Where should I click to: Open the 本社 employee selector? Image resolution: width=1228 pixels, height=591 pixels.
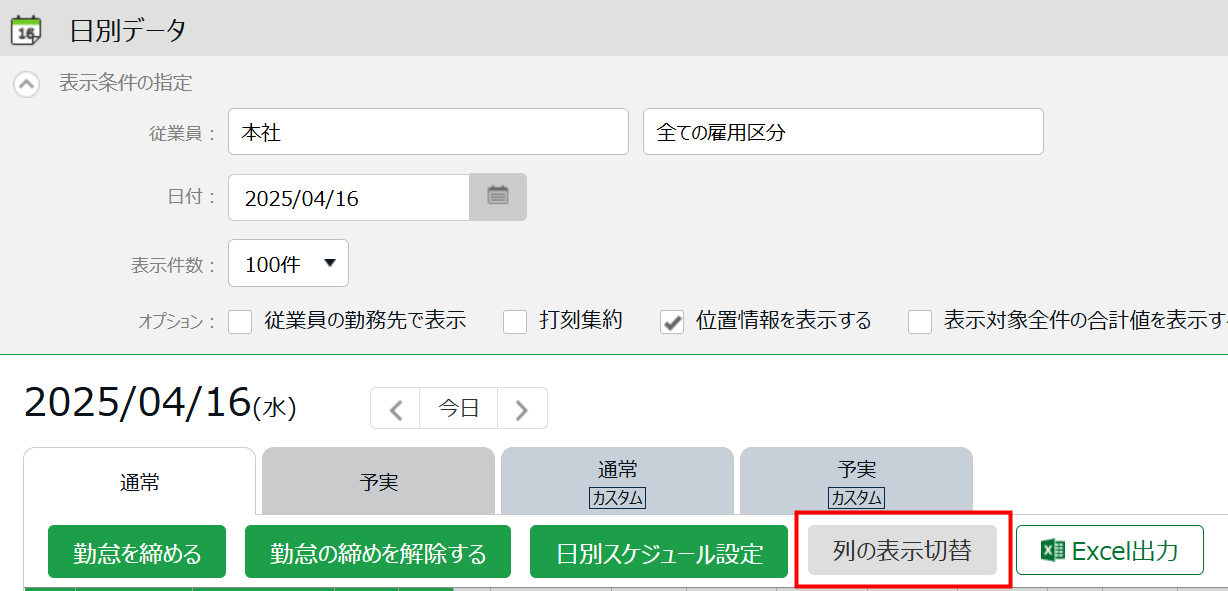point(428,132)
